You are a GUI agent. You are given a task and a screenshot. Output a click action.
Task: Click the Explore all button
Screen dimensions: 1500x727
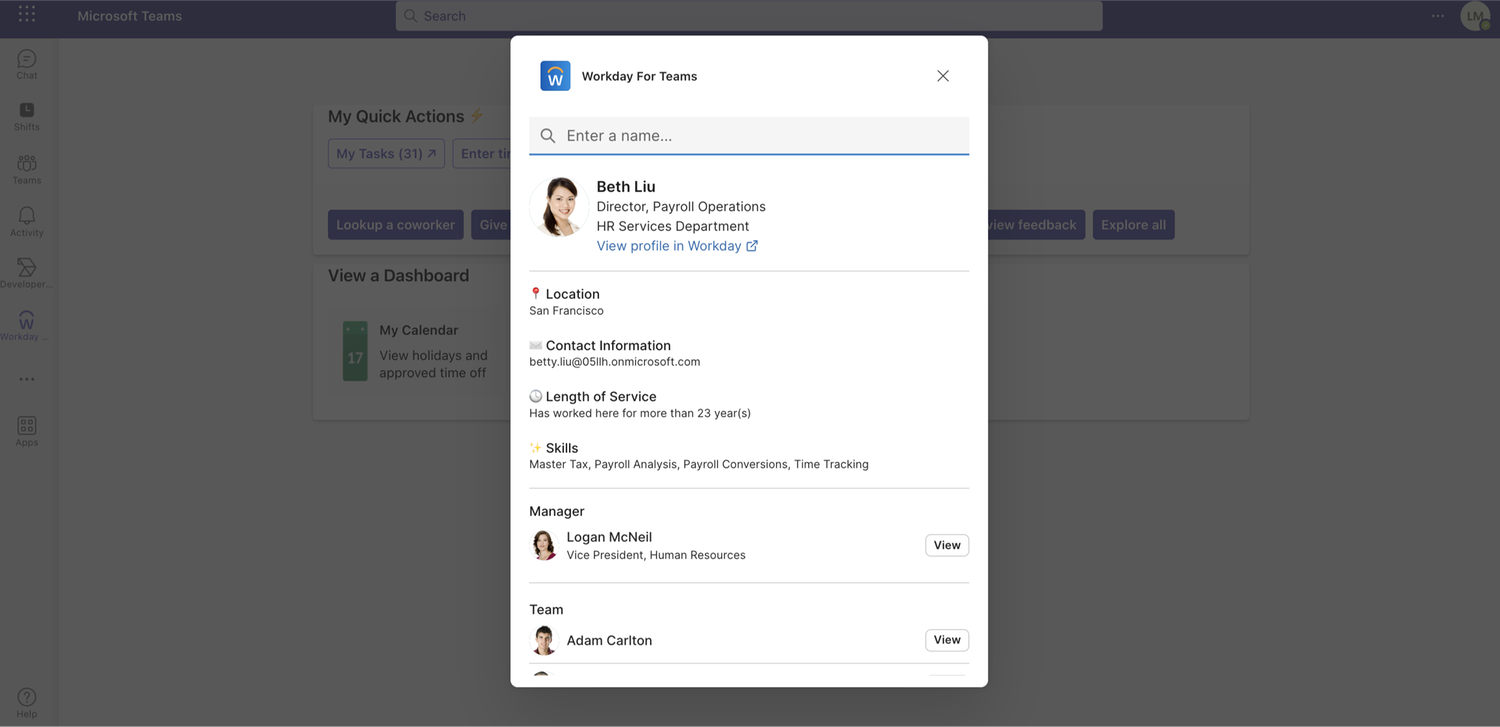pyautogui.click(x=1133, y=224)
